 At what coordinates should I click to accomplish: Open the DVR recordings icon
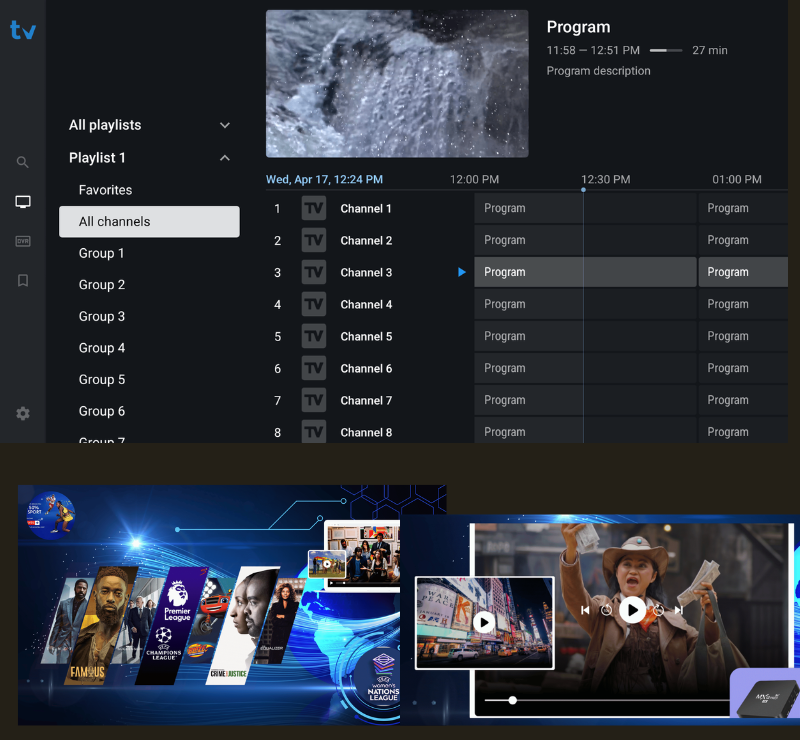tap(22, 240)
